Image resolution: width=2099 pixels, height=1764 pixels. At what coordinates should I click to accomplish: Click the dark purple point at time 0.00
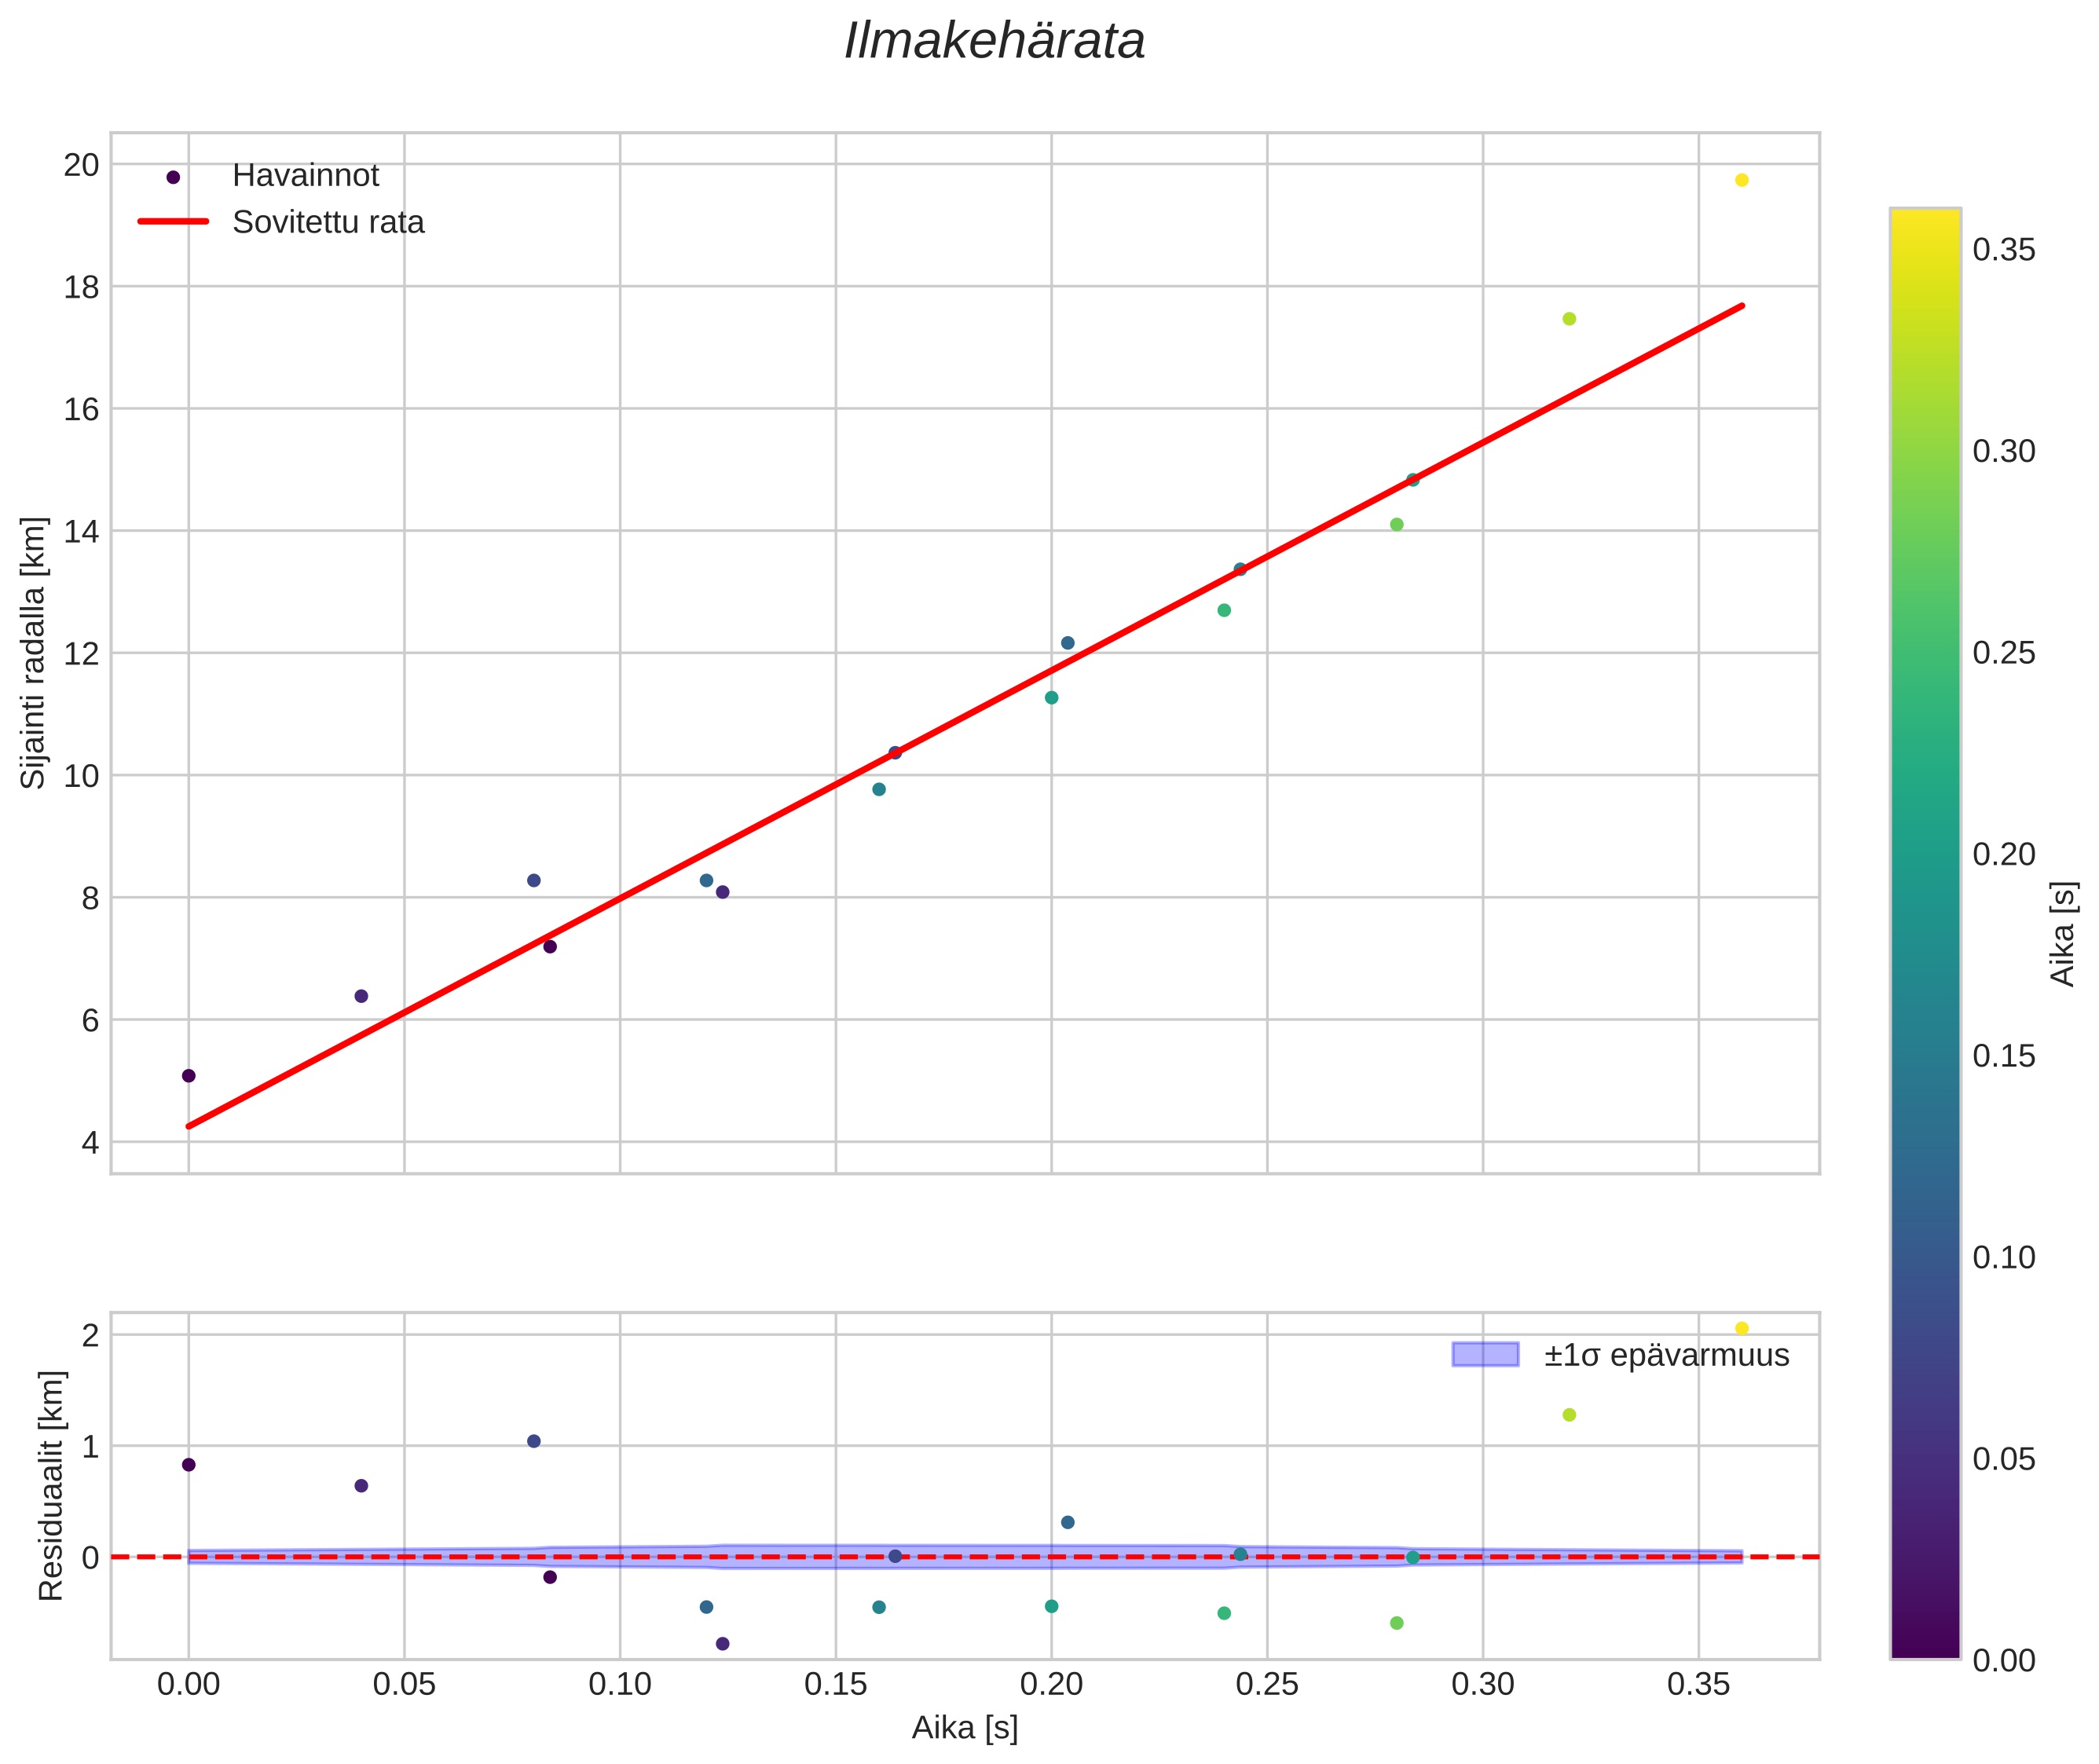(189, 1076)
